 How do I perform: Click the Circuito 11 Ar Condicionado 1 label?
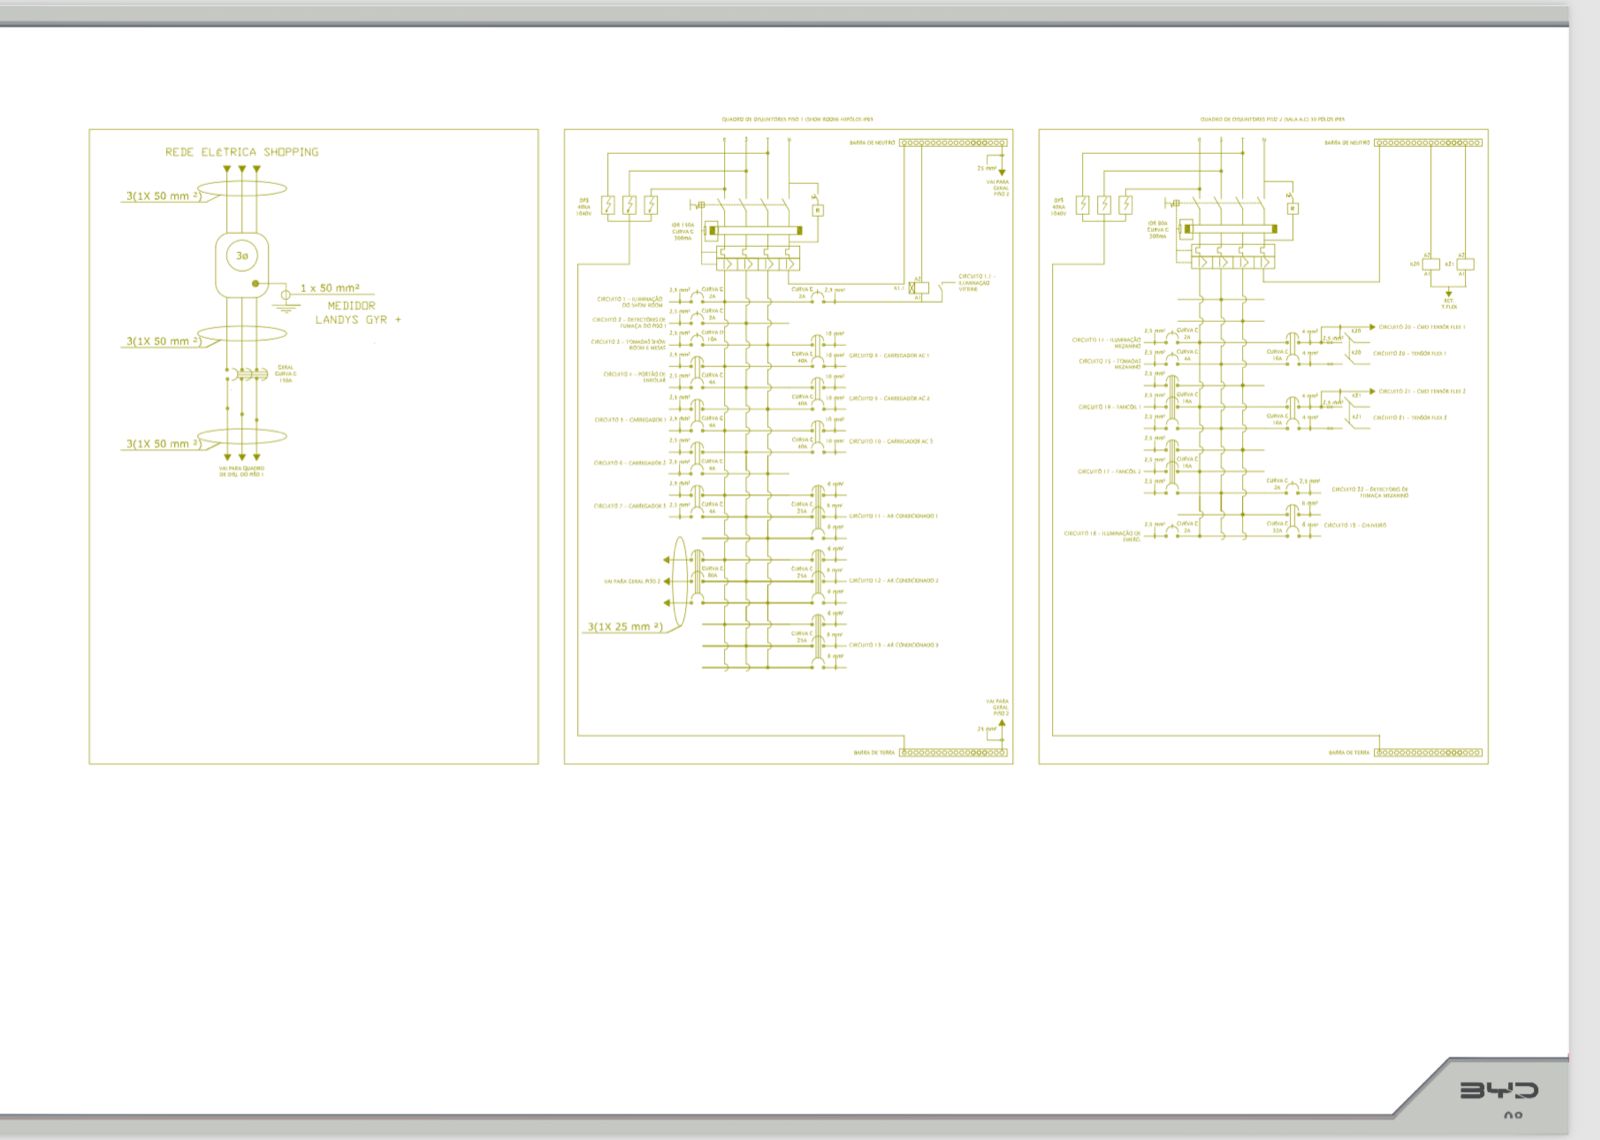[893, 516]
